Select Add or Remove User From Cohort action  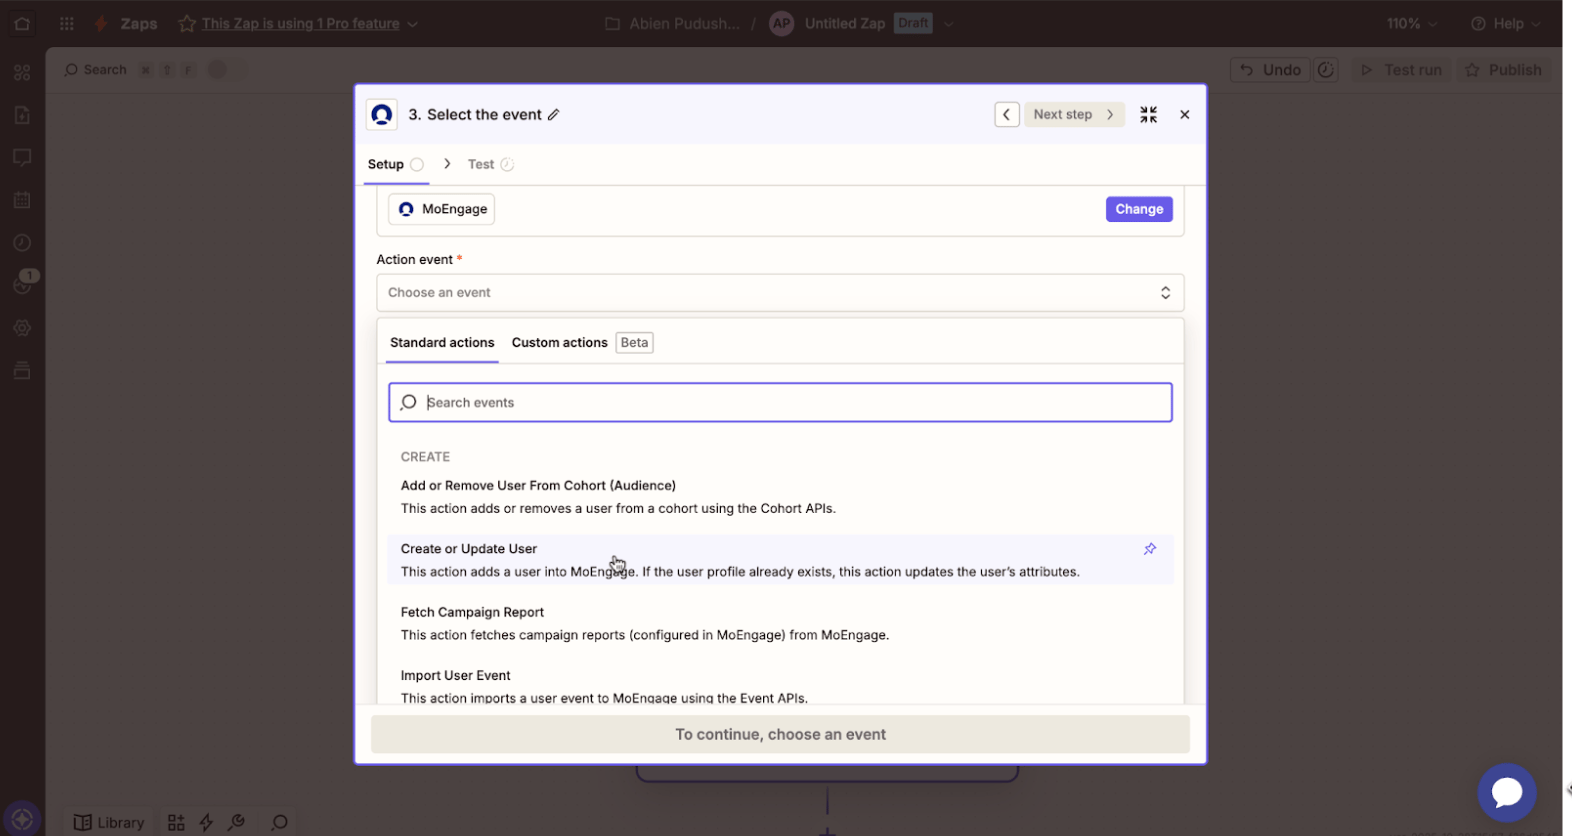780,497
